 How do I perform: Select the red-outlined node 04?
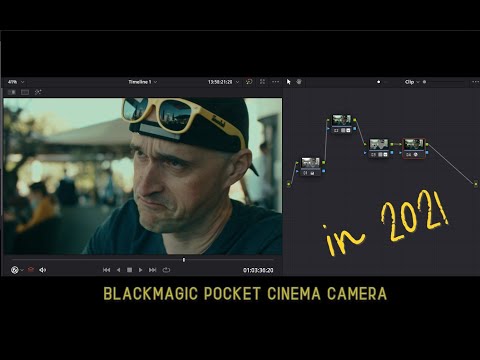(x=414, y=149)
